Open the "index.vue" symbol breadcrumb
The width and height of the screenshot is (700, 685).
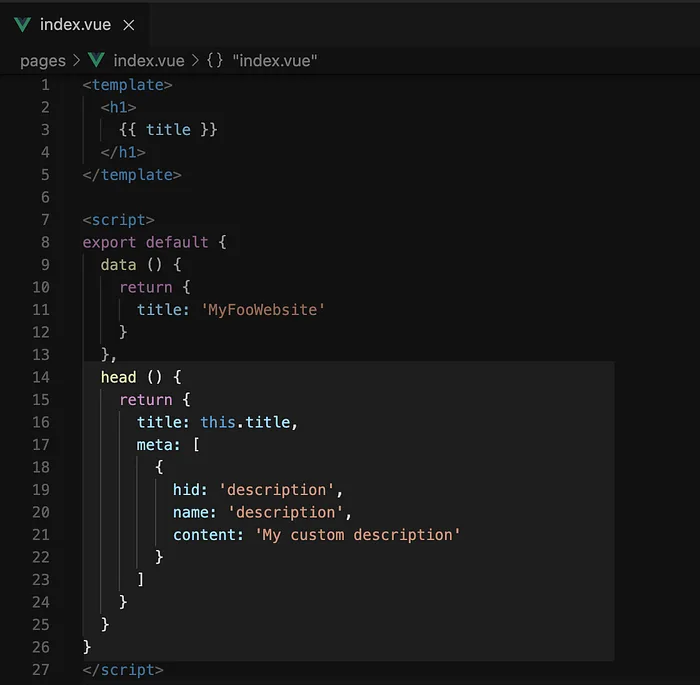tap(275, 61)
